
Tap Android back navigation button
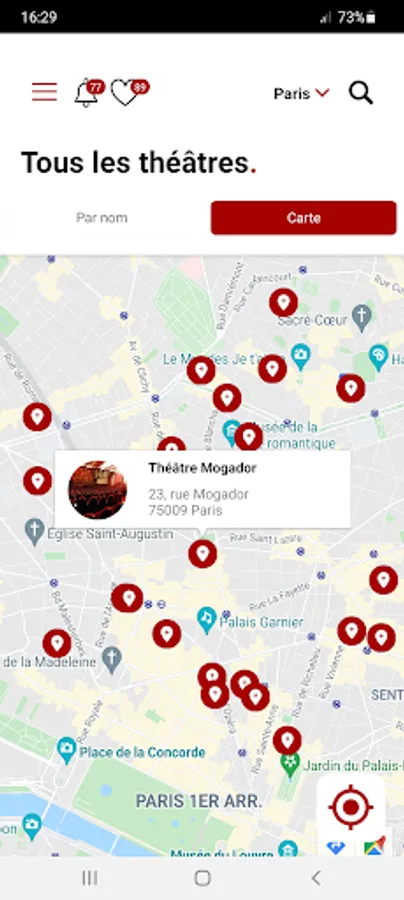point(315,878)
